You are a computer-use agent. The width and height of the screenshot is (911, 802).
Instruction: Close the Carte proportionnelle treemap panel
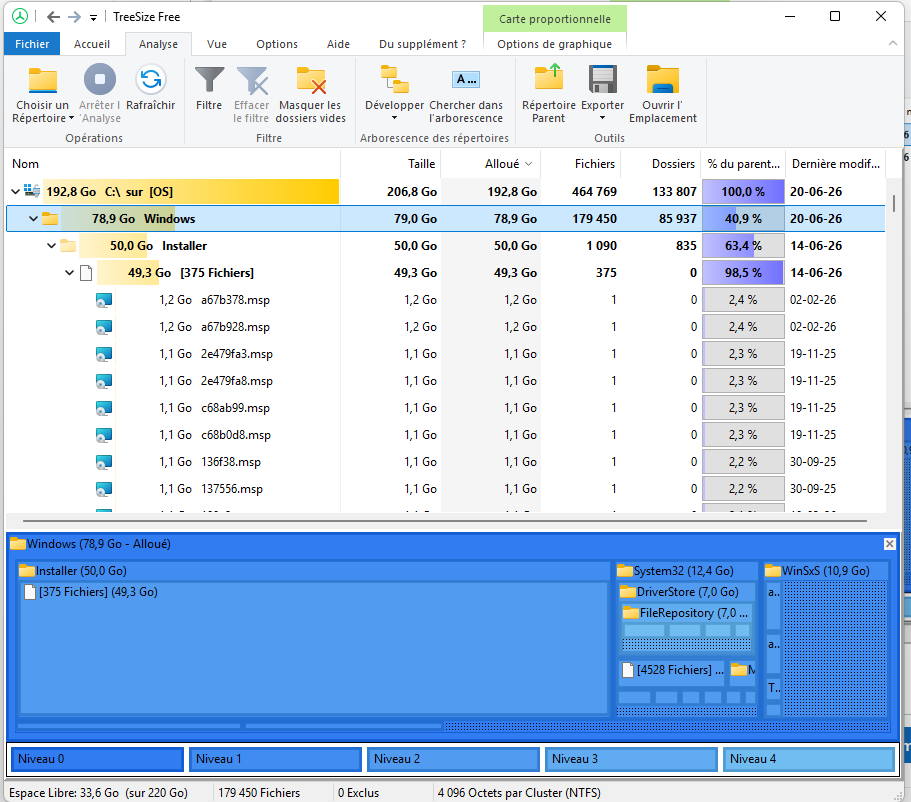(890, 544)
